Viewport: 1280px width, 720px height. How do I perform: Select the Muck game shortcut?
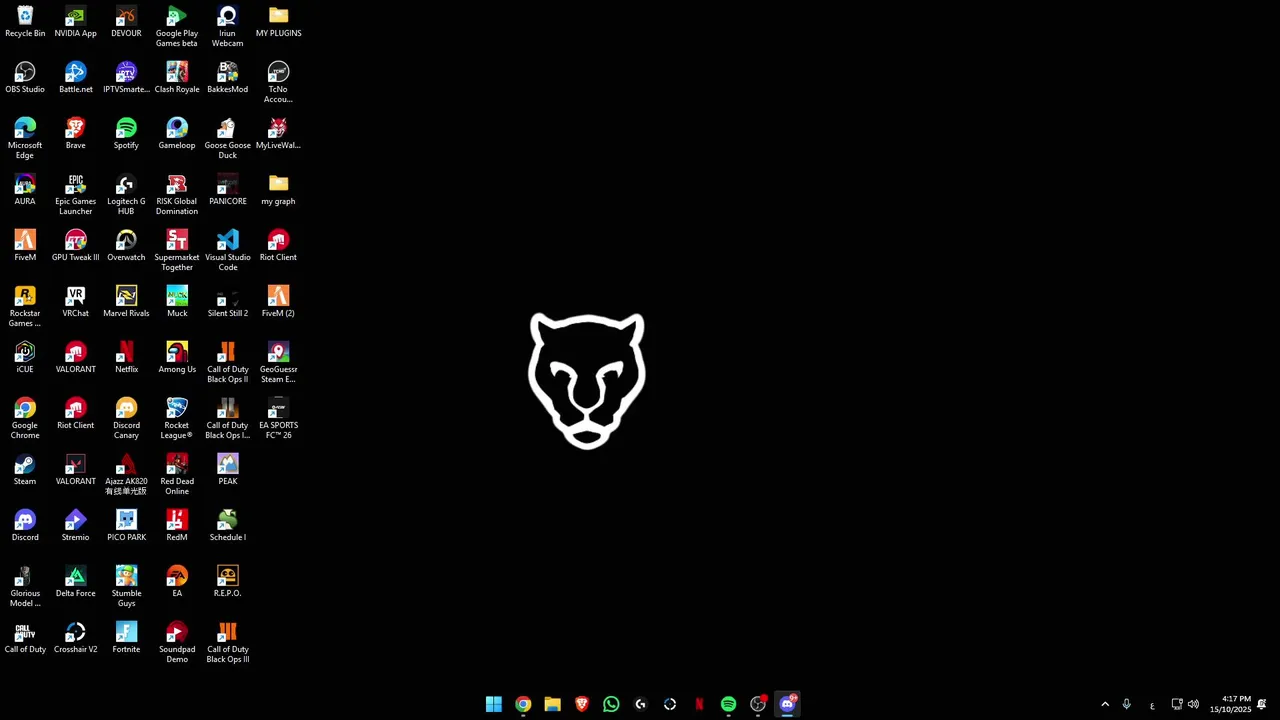(x=177, y=302)
